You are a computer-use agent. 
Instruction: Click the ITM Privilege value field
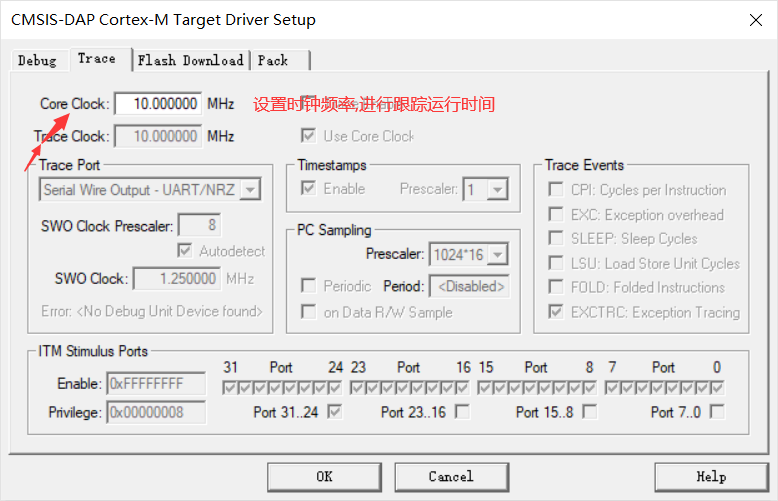pyautogui.click(x=156, y=412)
